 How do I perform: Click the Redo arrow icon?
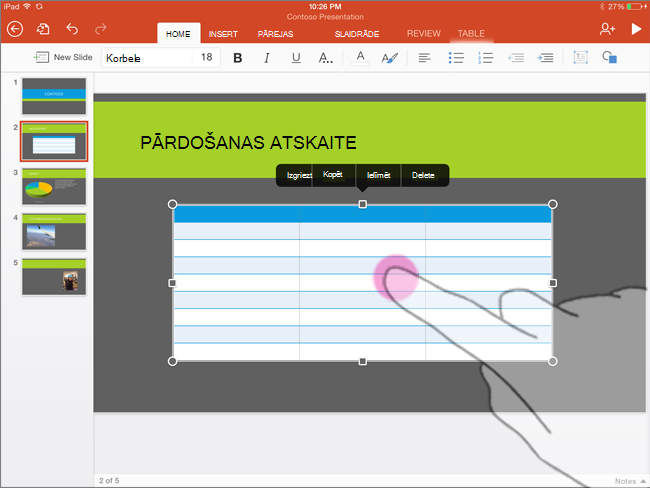click(x=101, y=29)
